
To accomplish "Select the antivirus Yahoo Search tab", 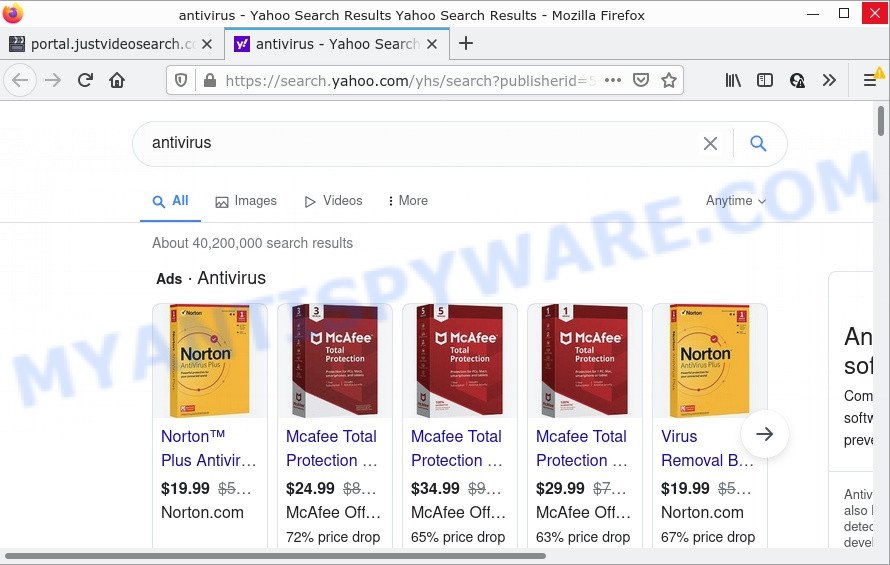I will [x=337, y=44].
